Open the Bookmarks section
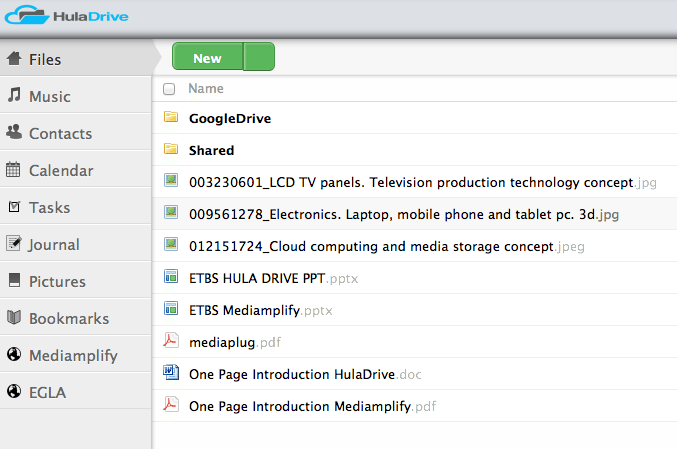Screen dimensions: 677x449 pyautogui.click(x=68, y=318)
